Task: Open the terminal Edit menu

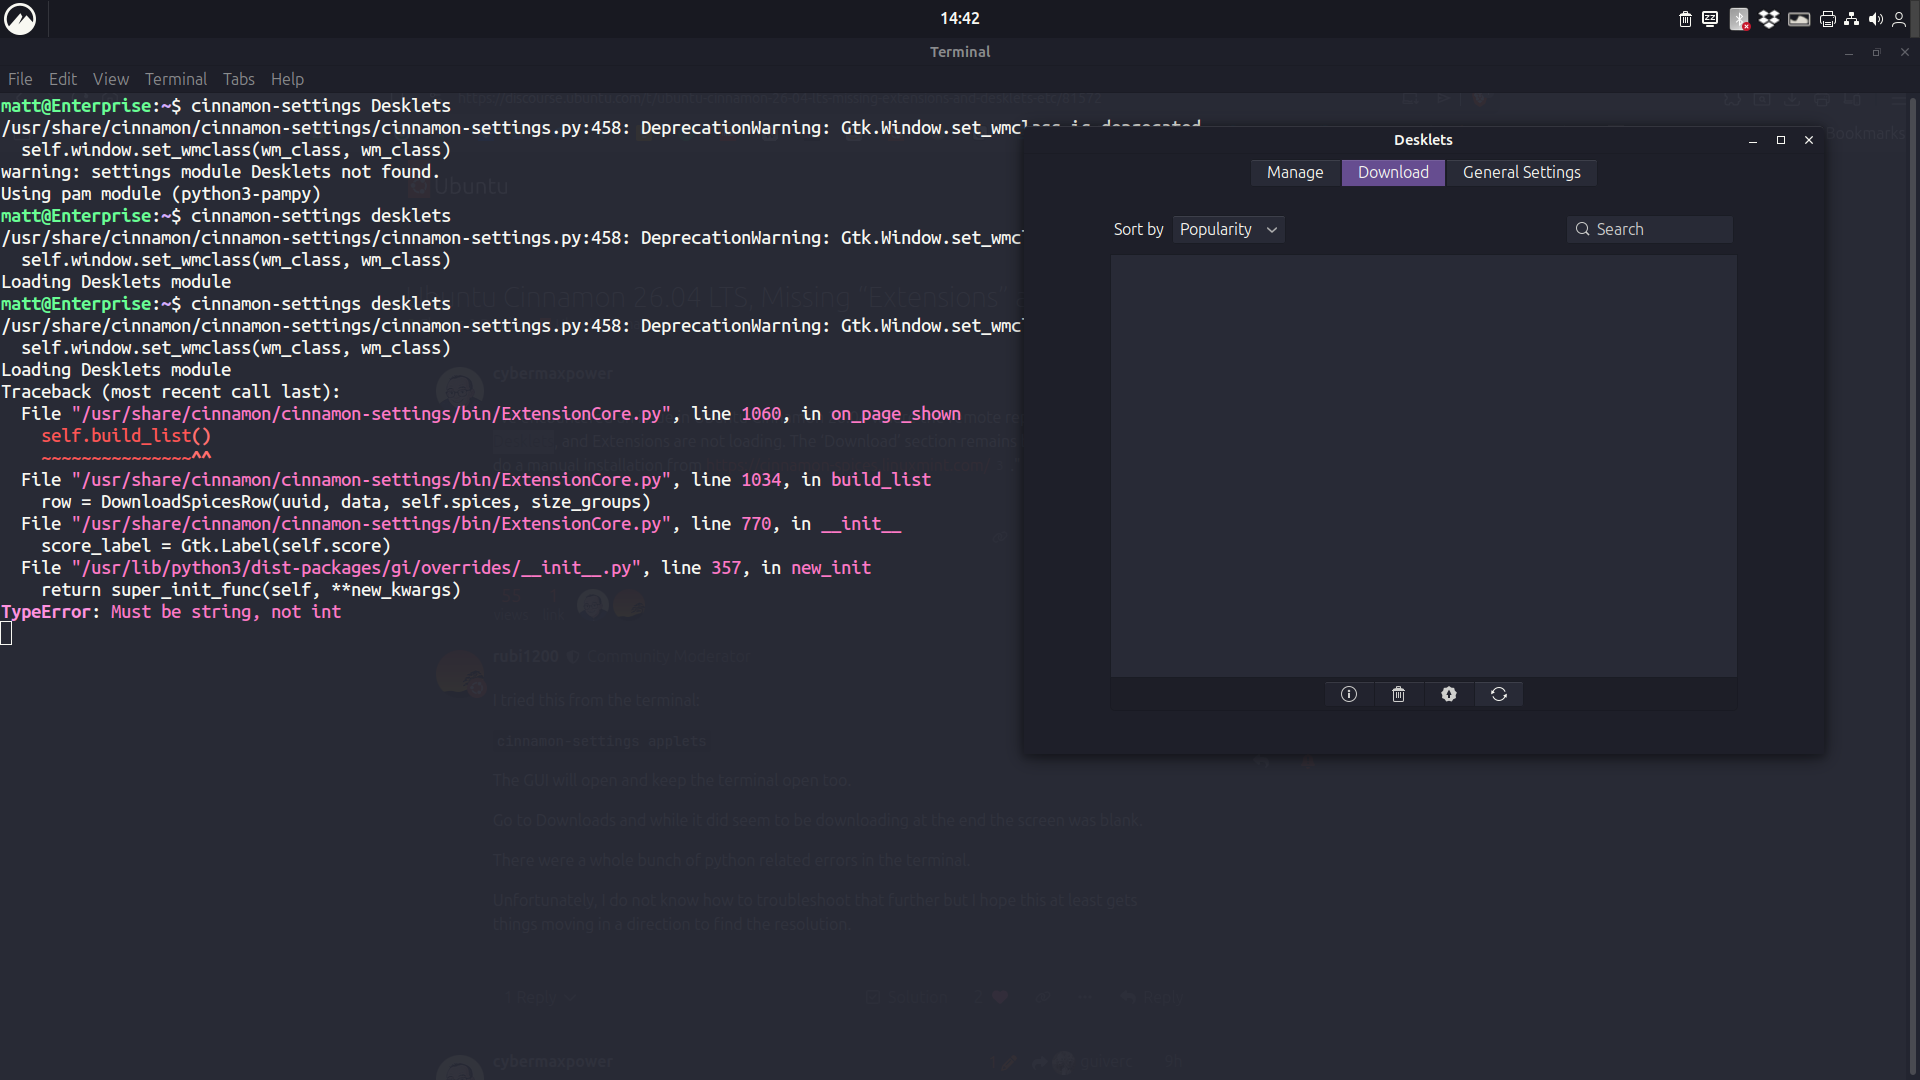Action: pyautogui.click(x=63, y=79)
